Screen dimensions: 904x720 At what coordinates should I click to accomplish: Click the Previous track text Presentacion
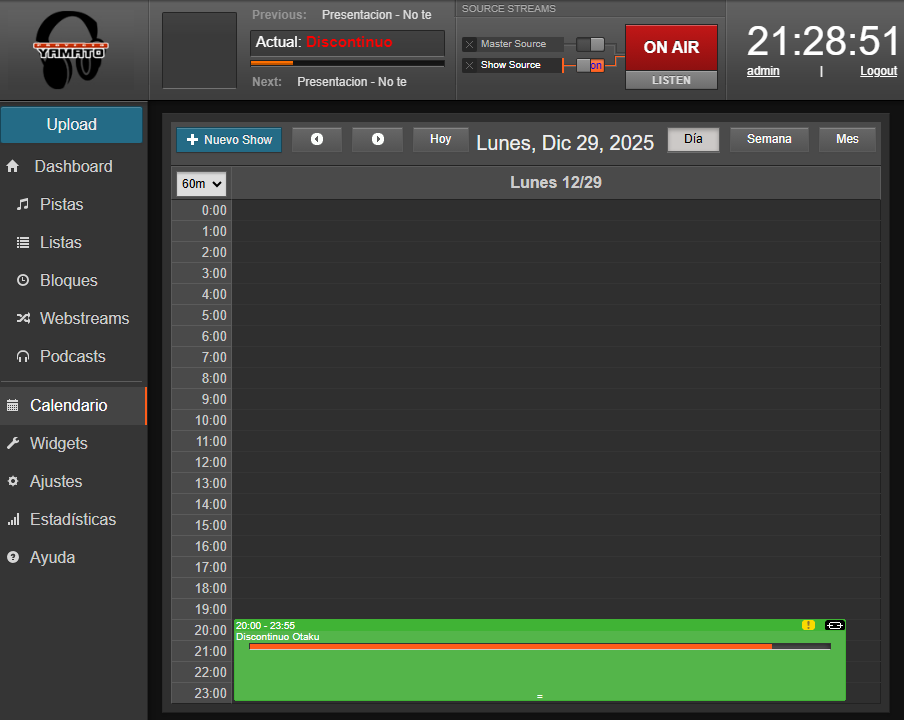coord(376,15)
